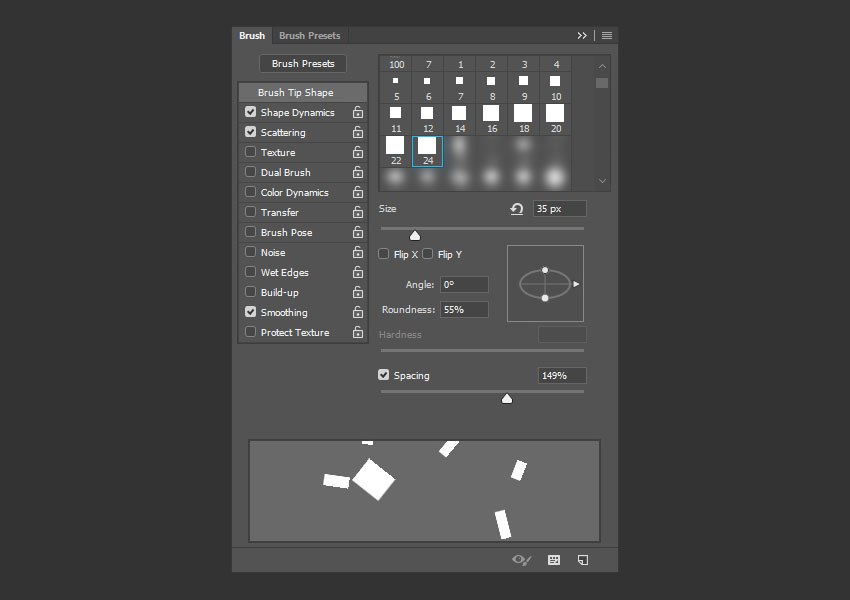The height and width of the screenshot is (600, 850).
Task: Uncheck the Smoothing option
Action: click(x=250, y=312)
